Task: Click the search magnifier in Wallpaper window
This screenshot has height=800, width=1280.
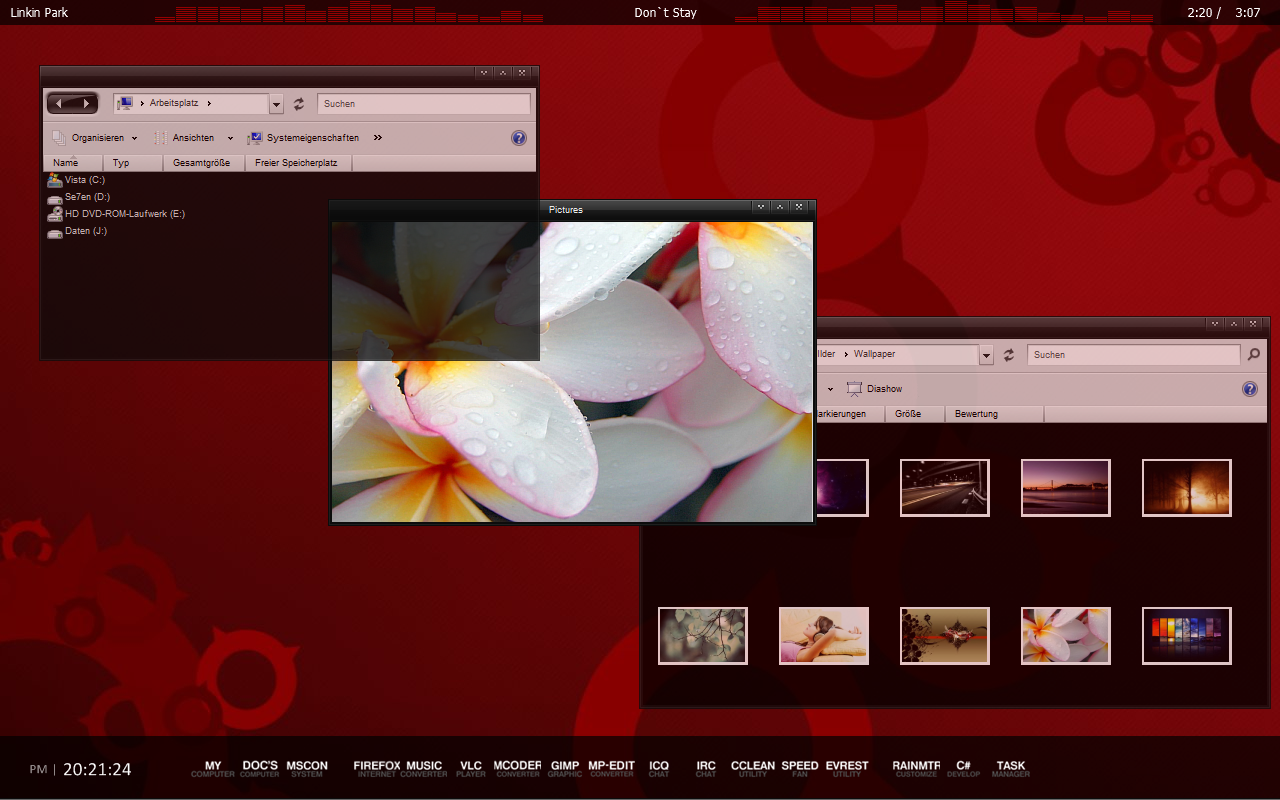Action: pyautogui.click(x=1254, y=355)
